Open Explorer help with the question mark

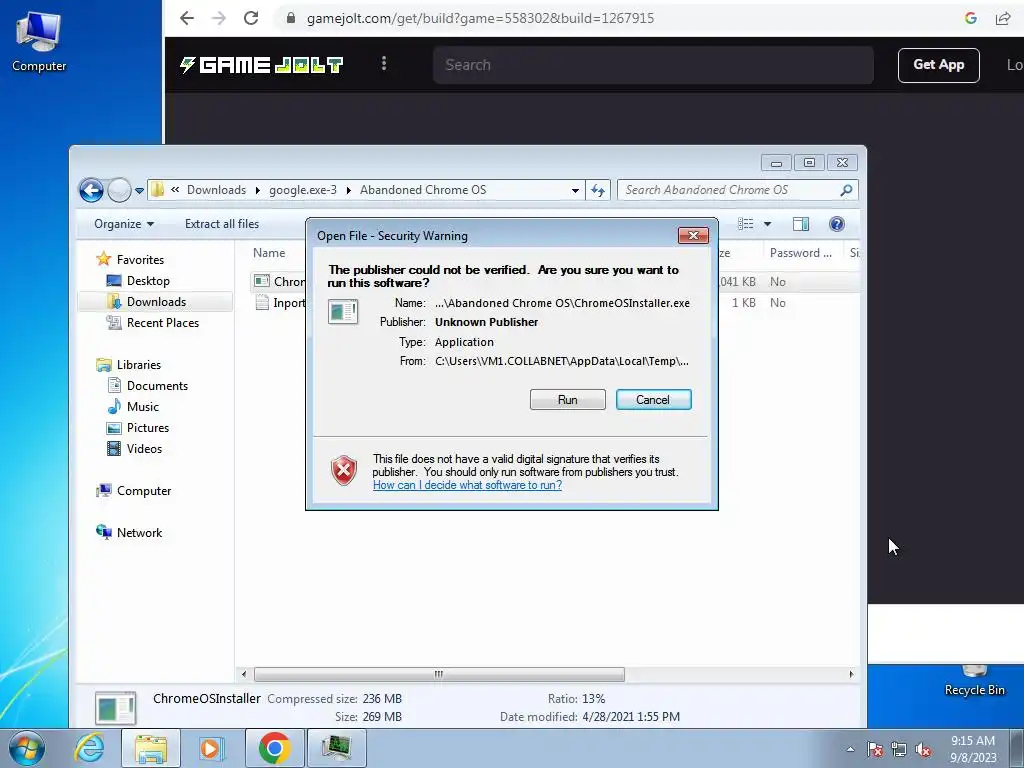click(837, 224)
